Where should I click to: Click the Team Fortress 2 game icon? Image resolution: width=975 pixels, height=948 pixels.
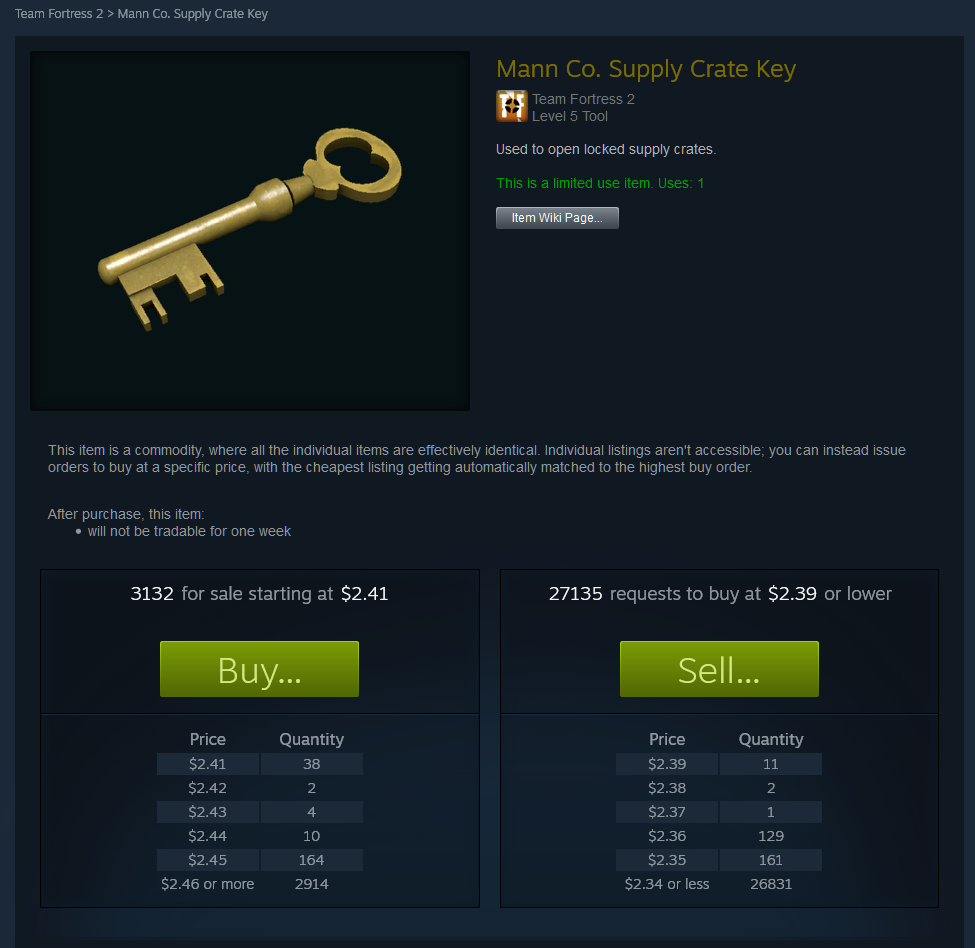pos(512,106)
